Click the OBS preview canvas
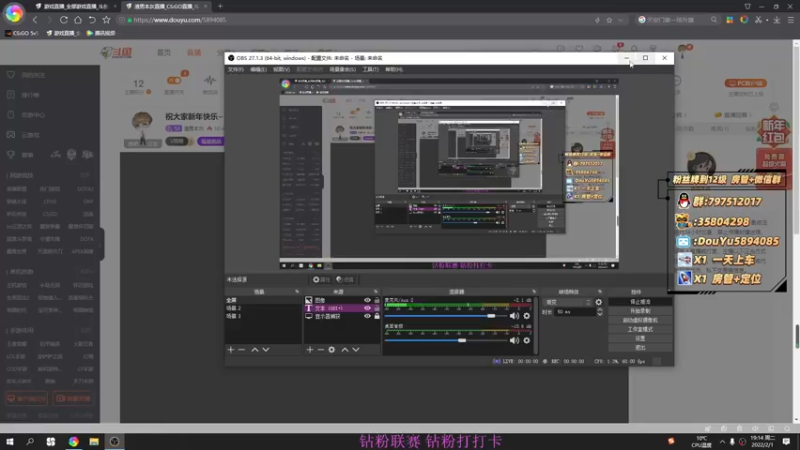 (449, 173)
